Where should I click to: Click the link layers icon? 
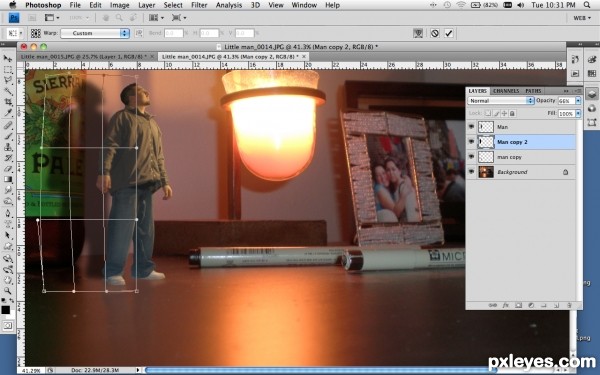tap(492, 305)
